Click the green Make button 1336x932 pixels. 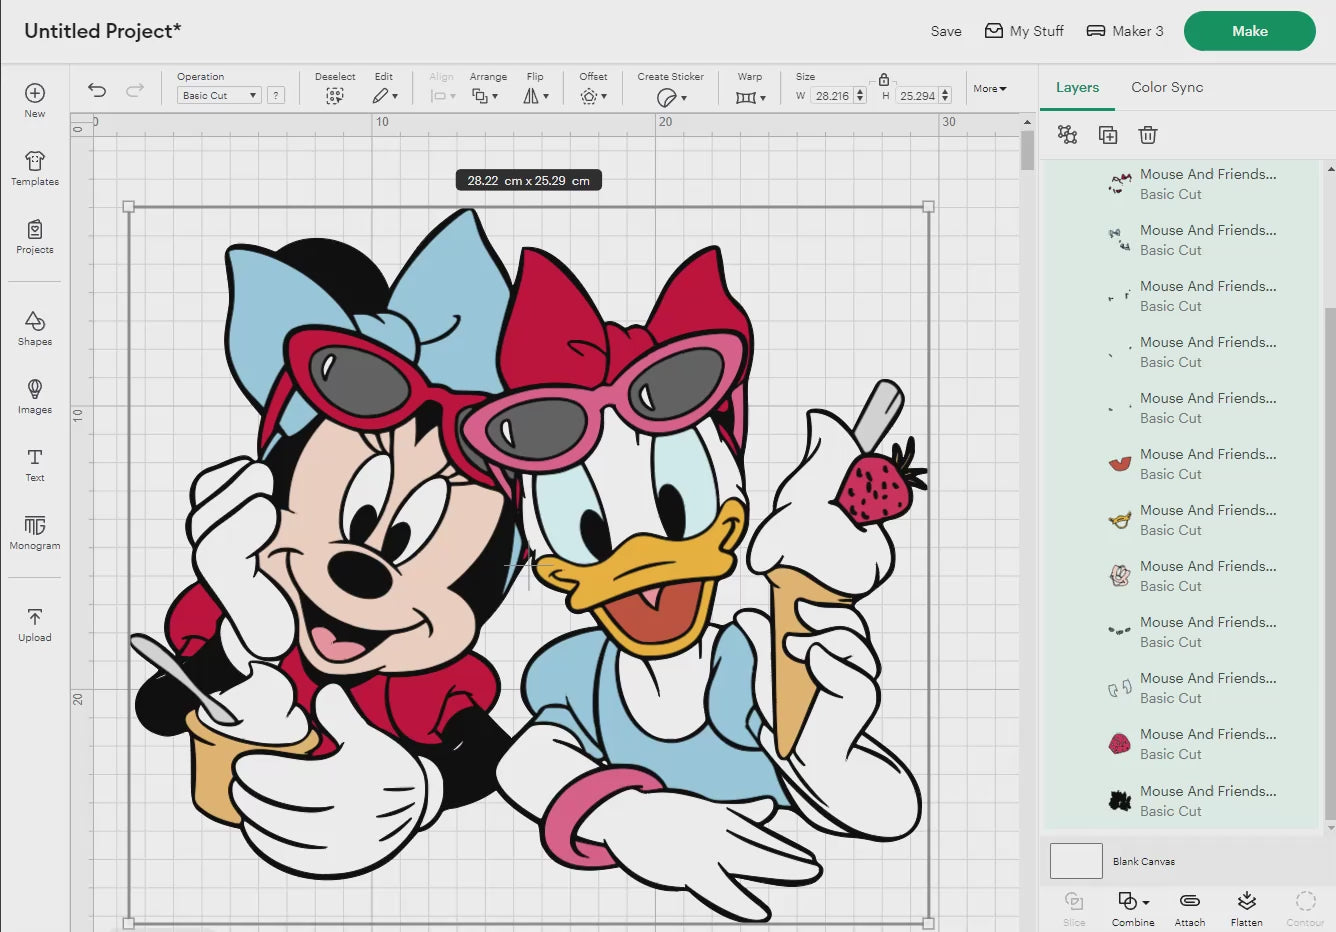coord(1250,31)
